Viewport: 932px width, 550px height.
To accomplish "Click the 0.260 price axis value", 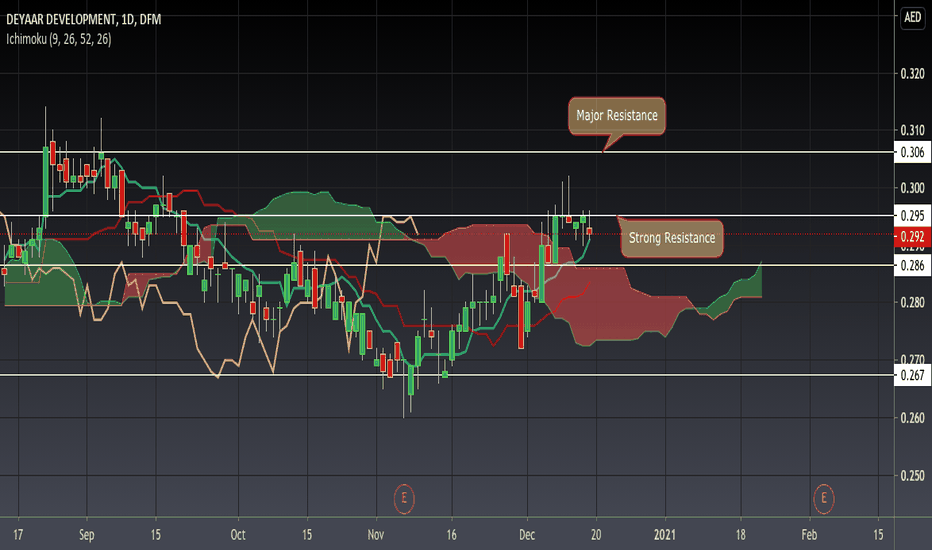I will 912,418.
